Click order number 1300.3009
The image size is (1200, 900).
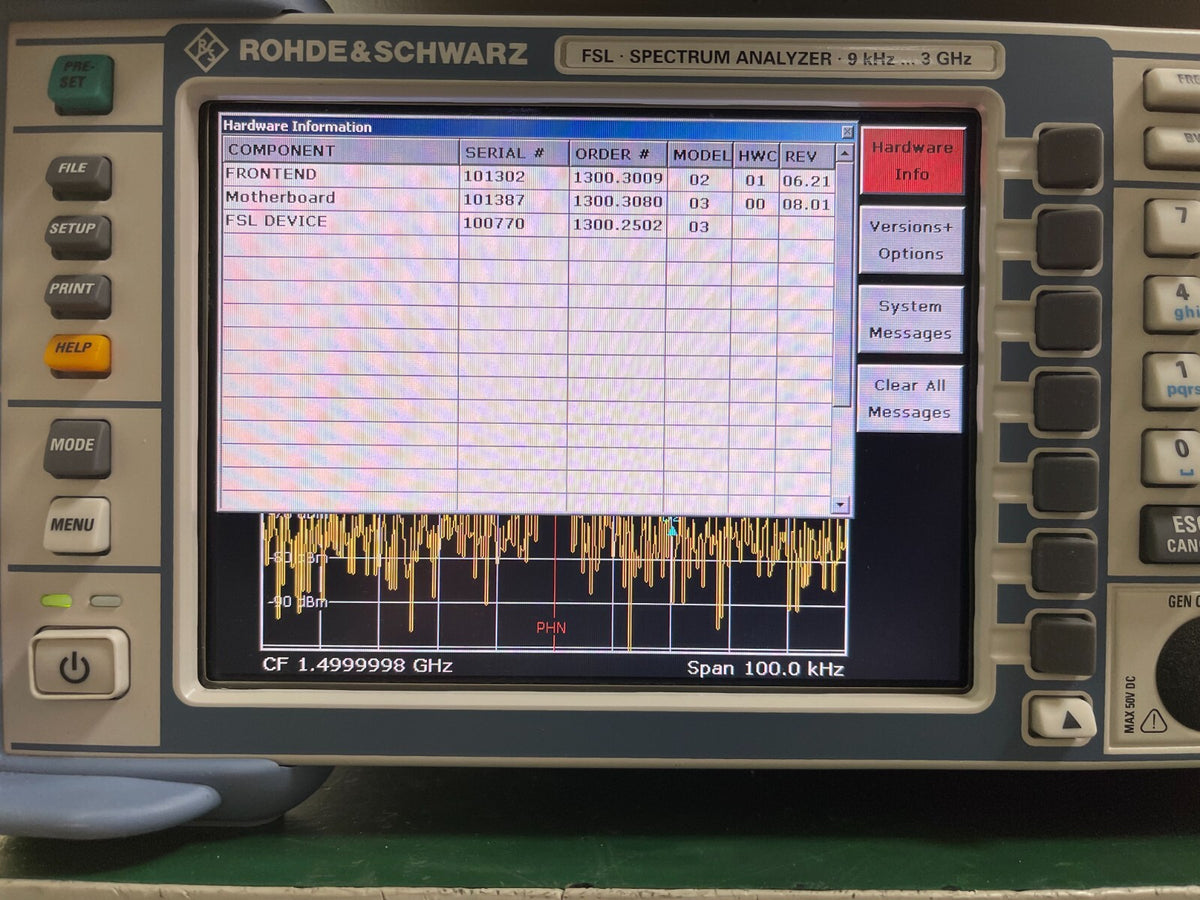tap(617, 178)
